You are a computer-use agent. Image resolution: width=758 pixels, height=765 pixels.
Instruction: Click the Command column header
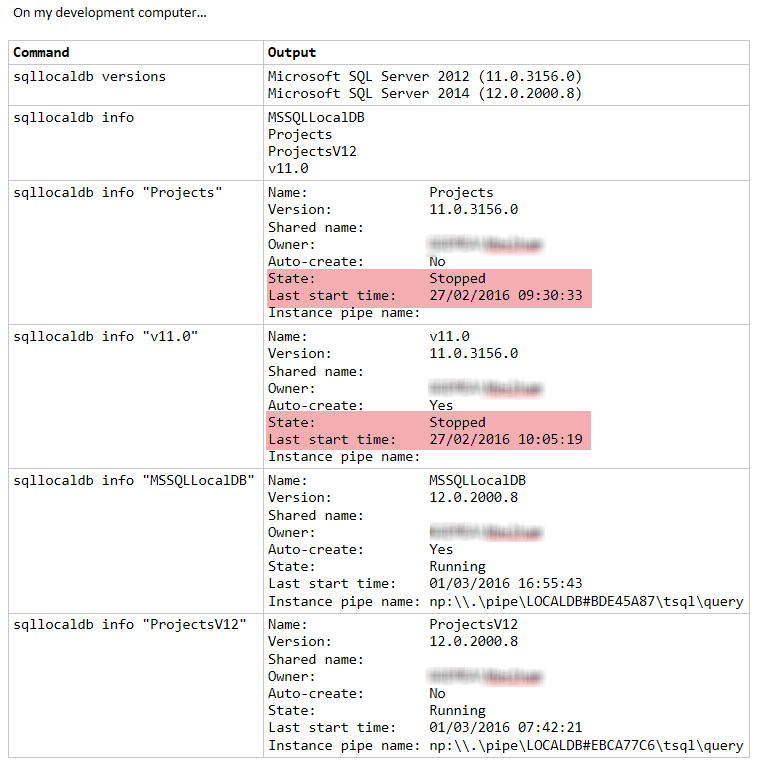point(41,52)
